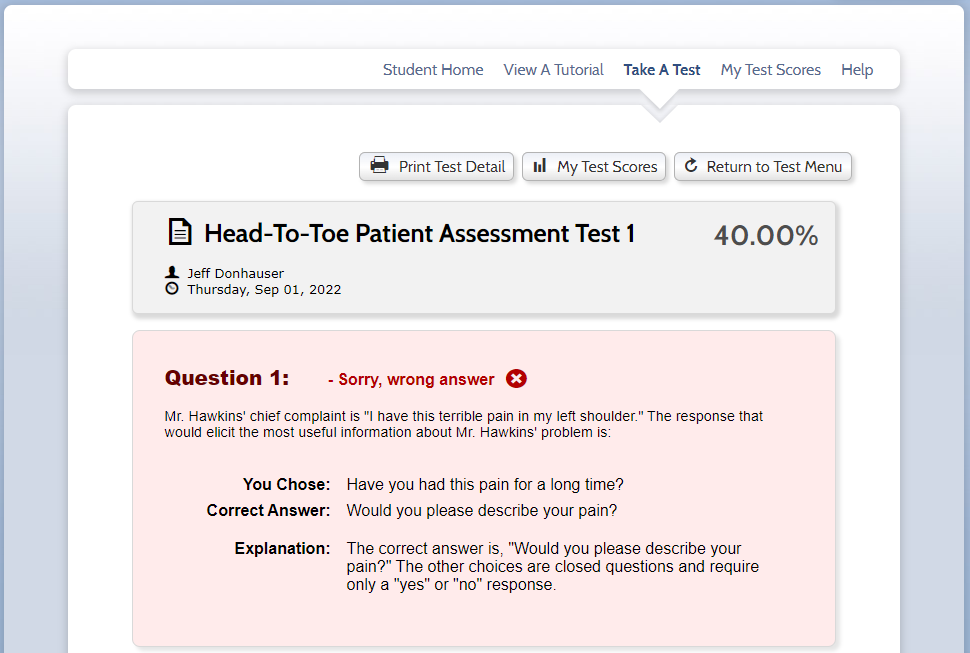The width and height of the screenshot is (970, 653).
Task: Click the student name Jeff Donhauser
Action: point(235,273)
